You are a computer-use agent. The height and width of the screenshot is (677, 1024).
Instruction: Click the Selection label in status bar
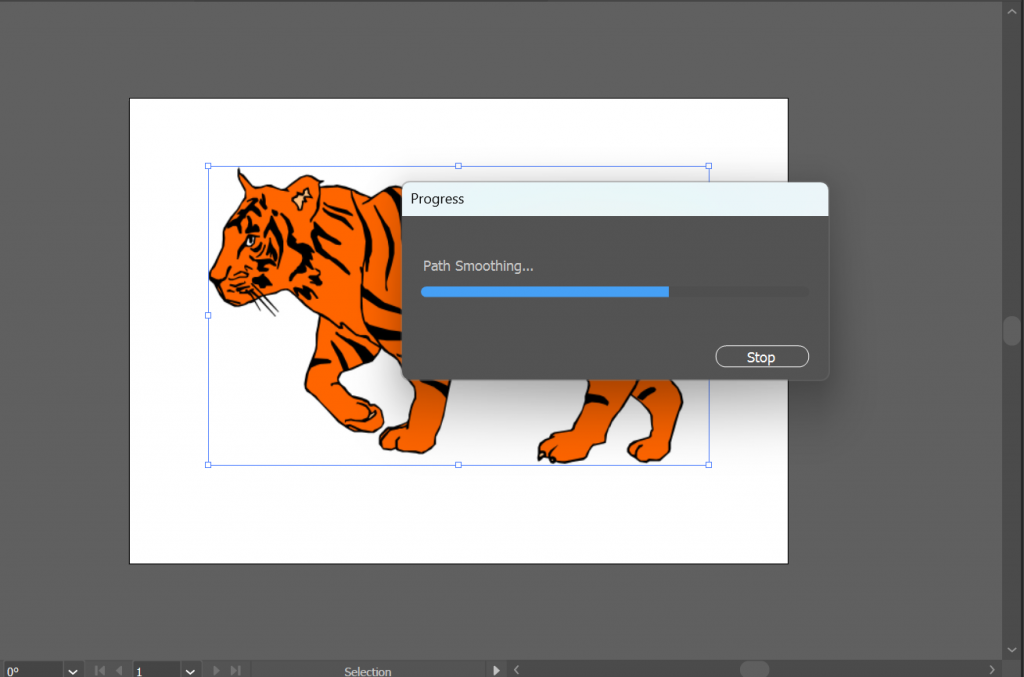368,670
